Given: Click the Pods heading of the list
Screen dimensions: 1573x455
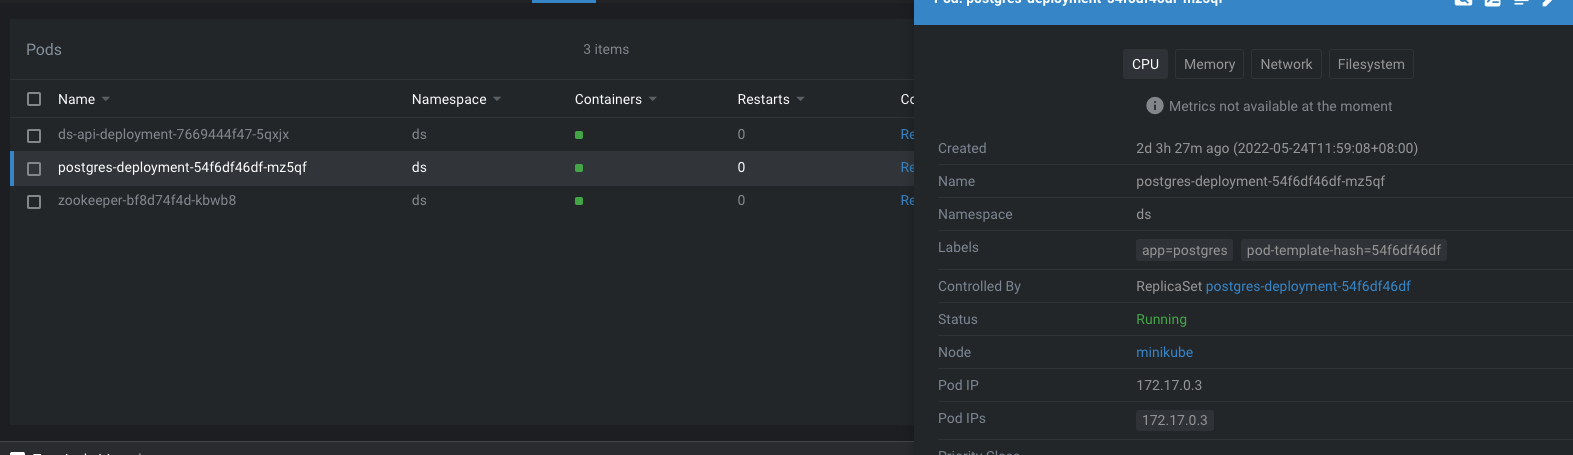Looking at the screenshot, I should tap(44, 49).
